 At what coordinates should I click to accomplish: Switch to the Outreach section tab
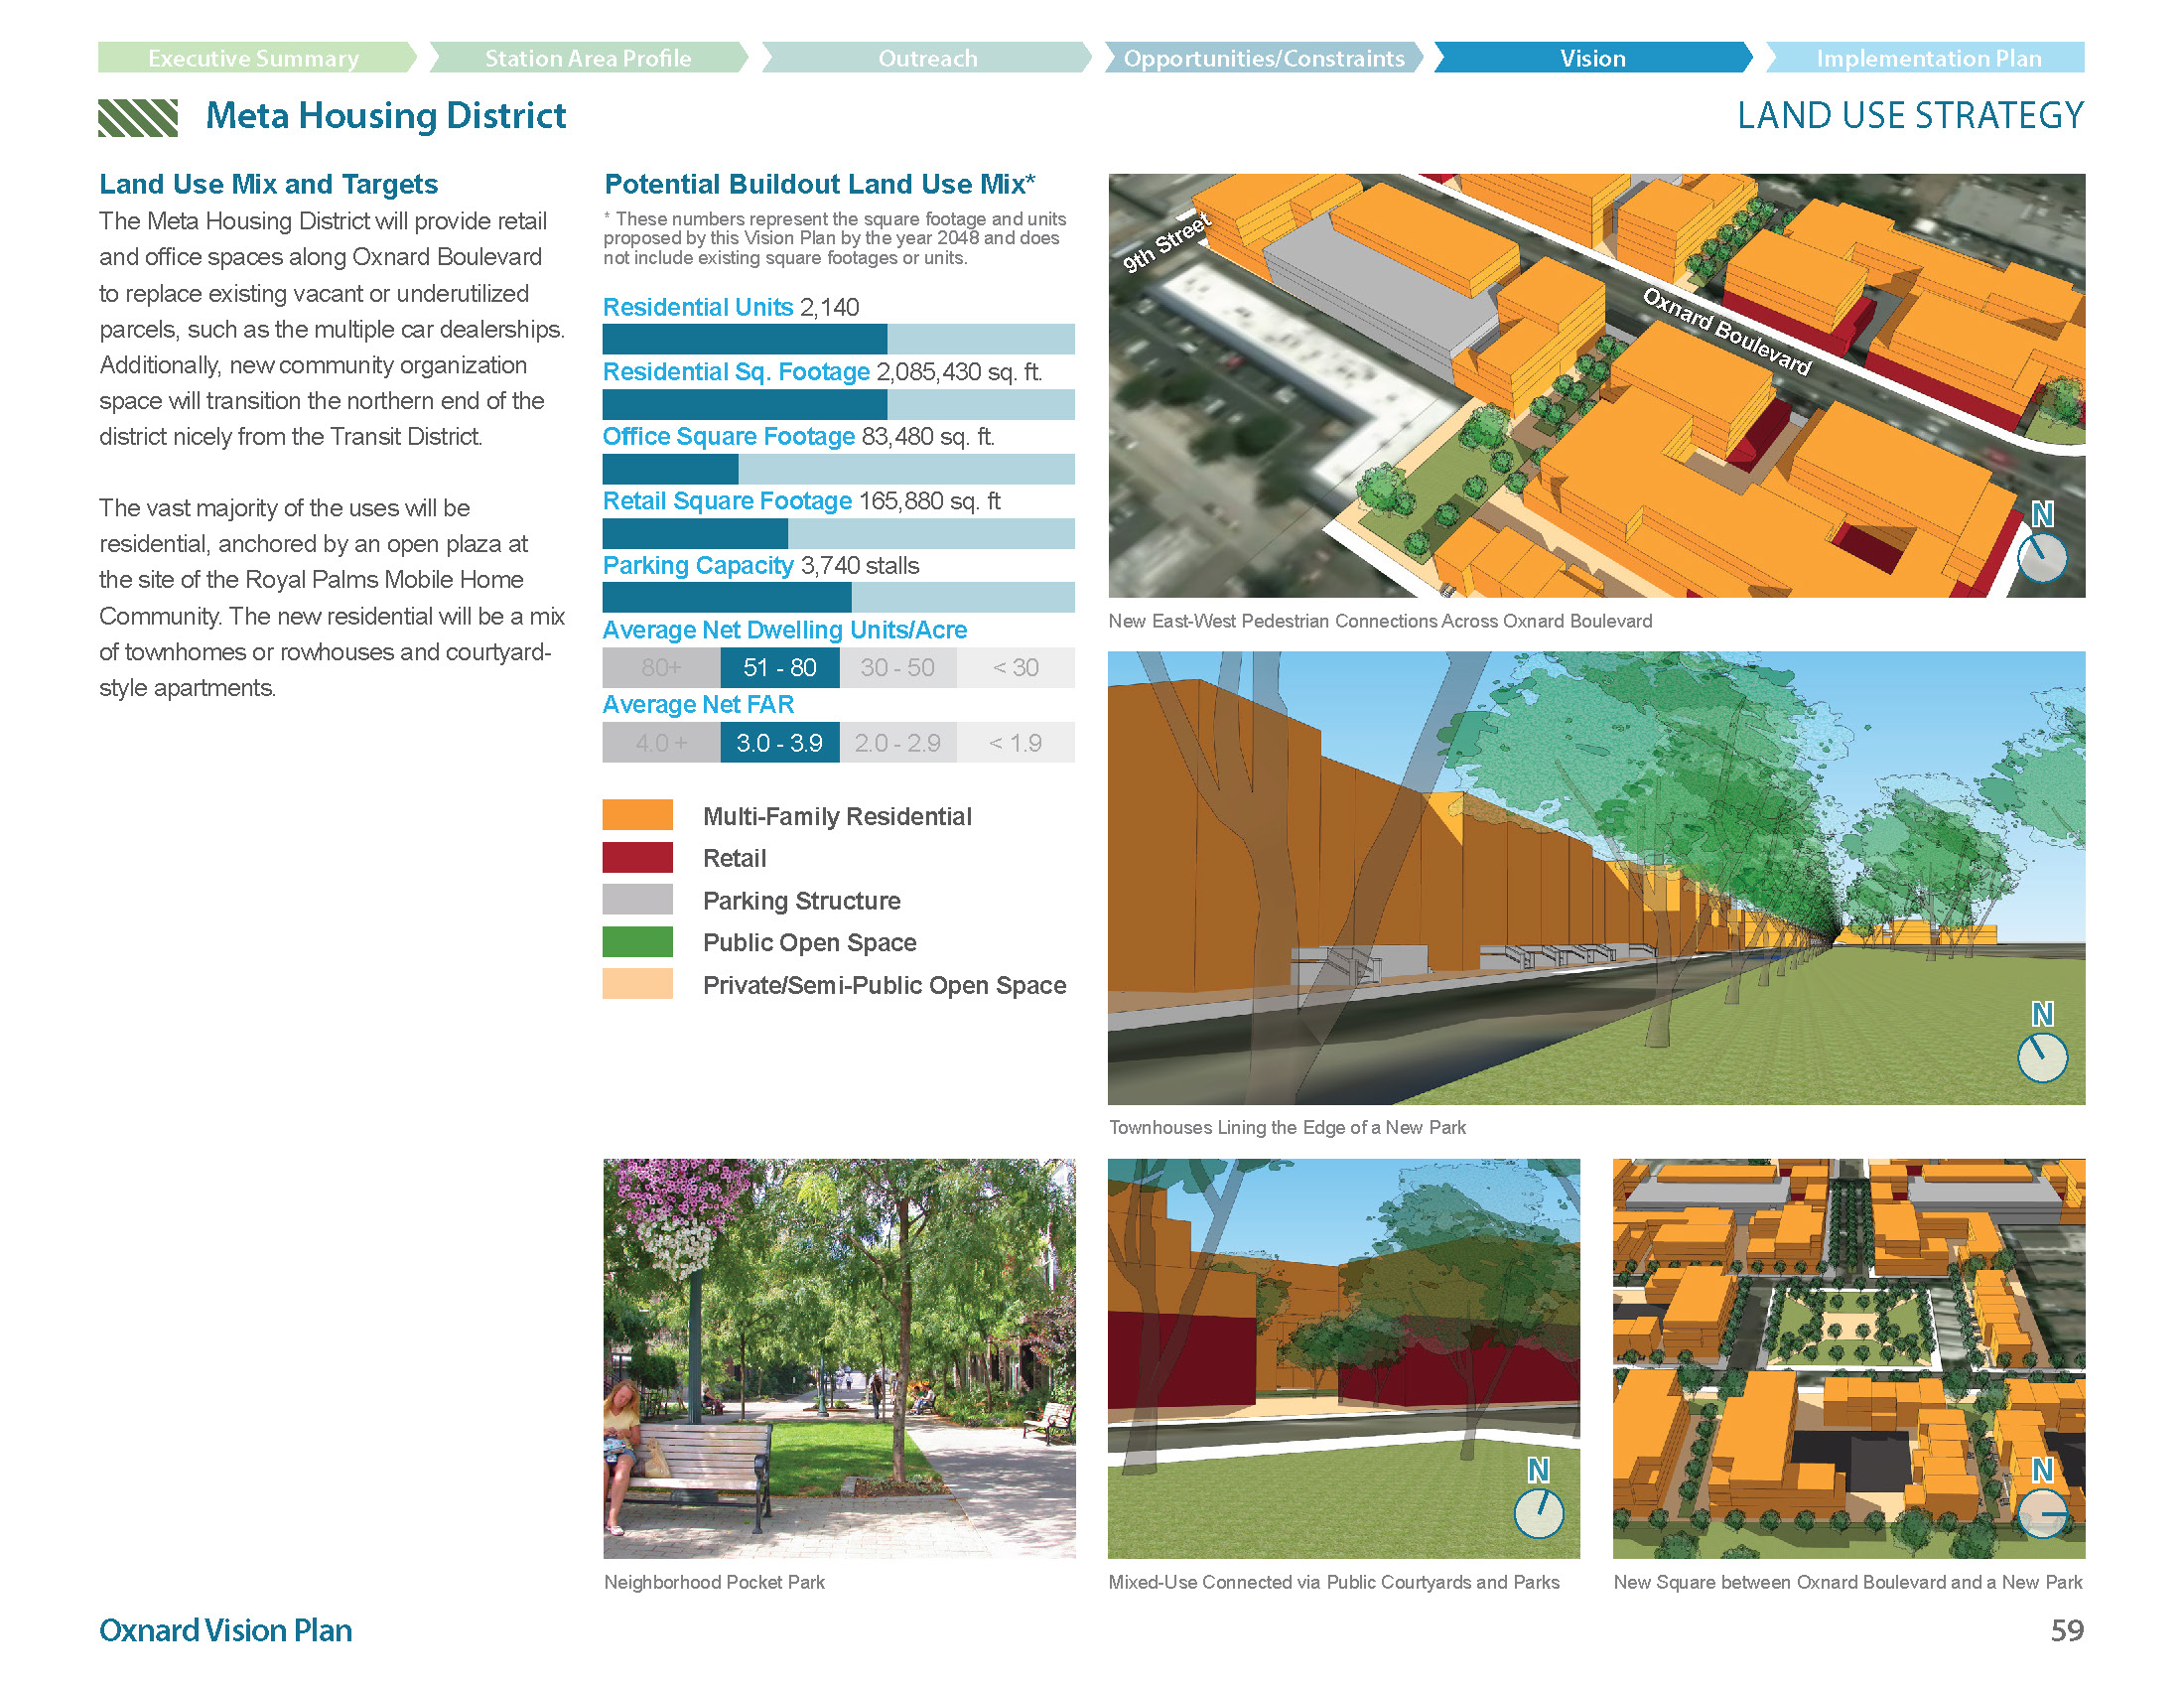926,58
